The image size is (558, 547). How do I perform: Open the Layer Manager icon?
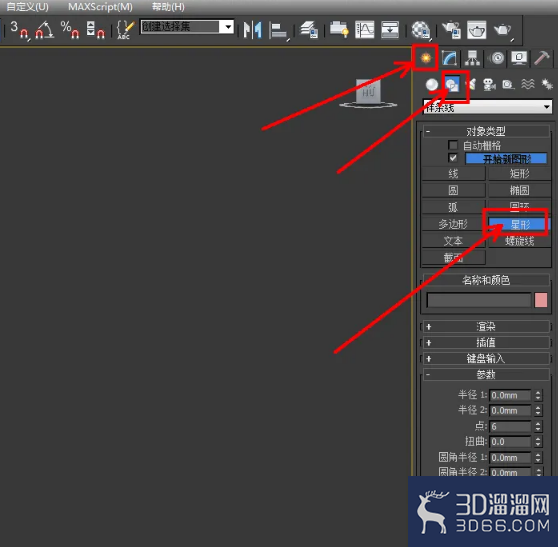309,30
